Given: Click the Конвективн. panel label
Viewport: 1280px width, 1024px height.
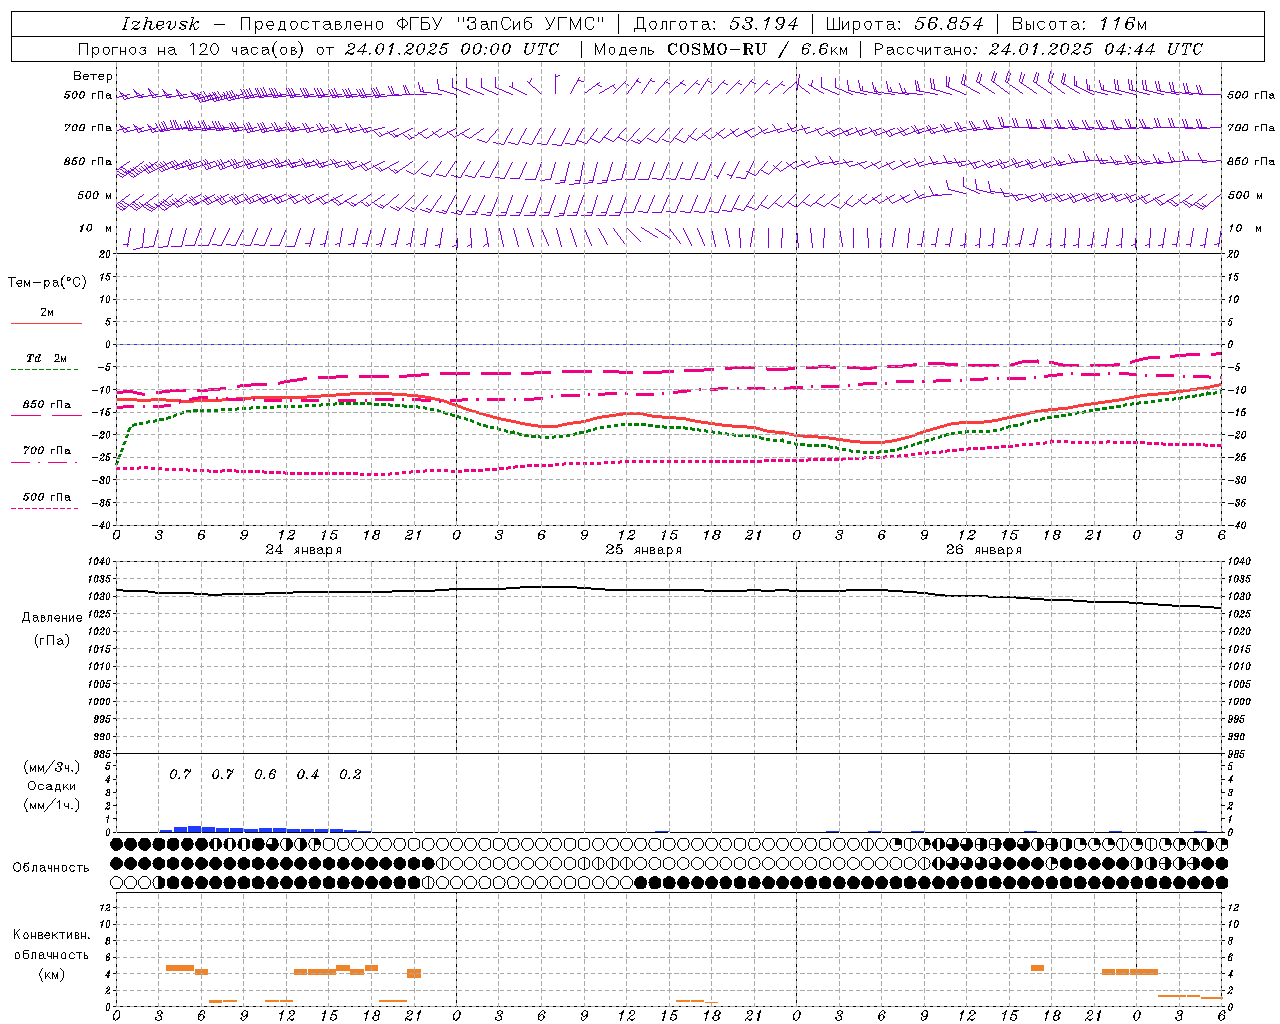Looking at the screenshot, I should [x=51, y=935].
